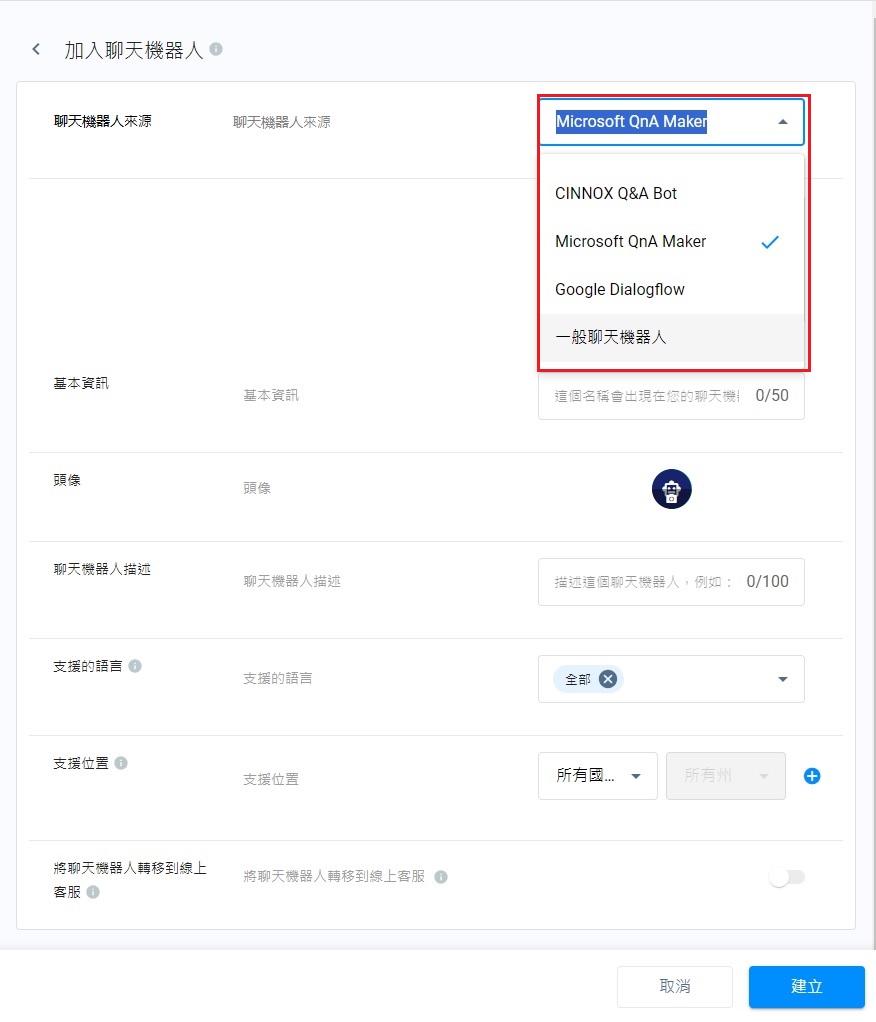Viewport: 876px width, 1022px height.
Task: Select CINNOX Q&A Bot option
Action: coord(672,194)
